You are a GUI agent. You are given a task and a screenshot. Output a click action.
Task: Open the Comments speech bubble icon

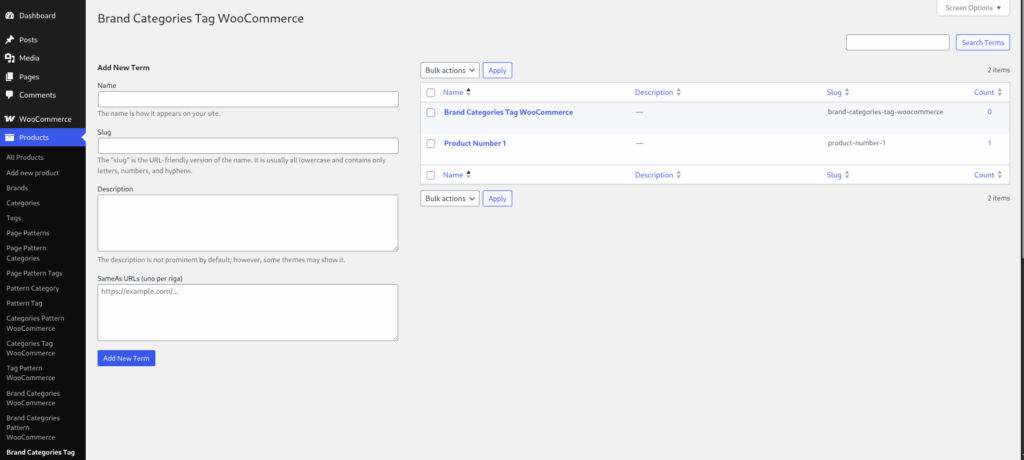(x=10, y=95)
